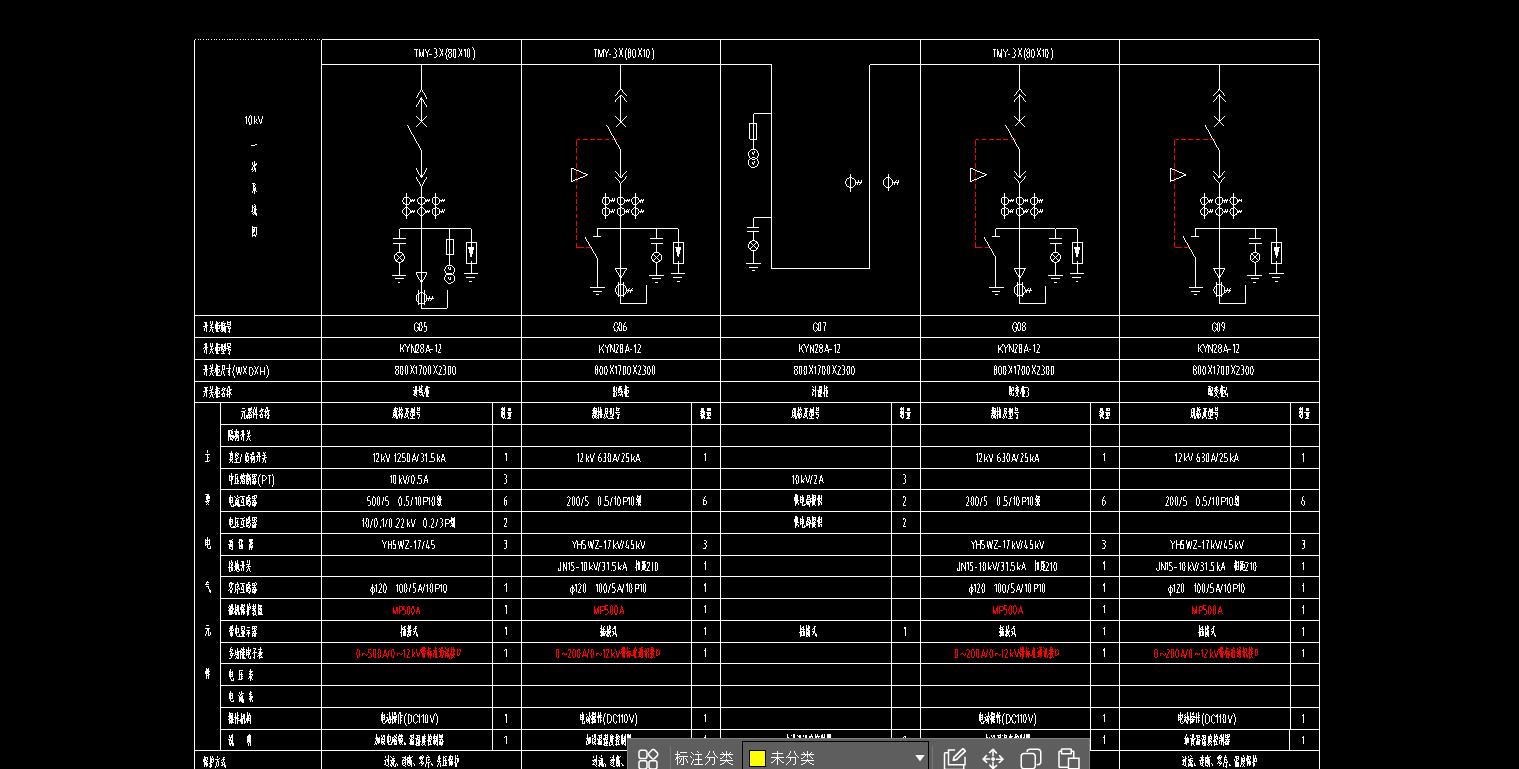
Task: Click the 10/0.1/0.22kV 0.2/3P cell
Action: (408, 523)
